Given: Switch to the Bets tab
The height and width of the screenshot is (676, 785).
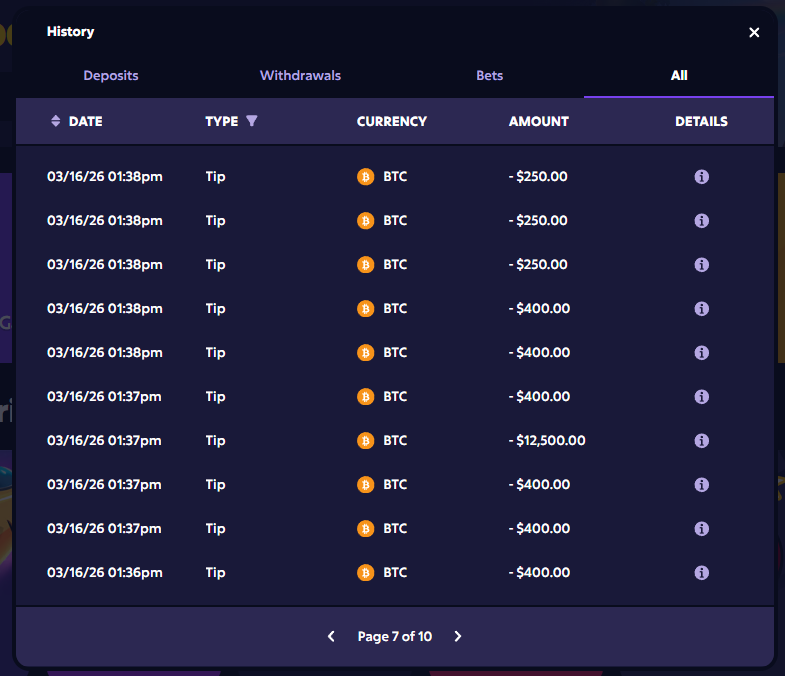Looking at the screenshot, I should [x=490, y=76].
